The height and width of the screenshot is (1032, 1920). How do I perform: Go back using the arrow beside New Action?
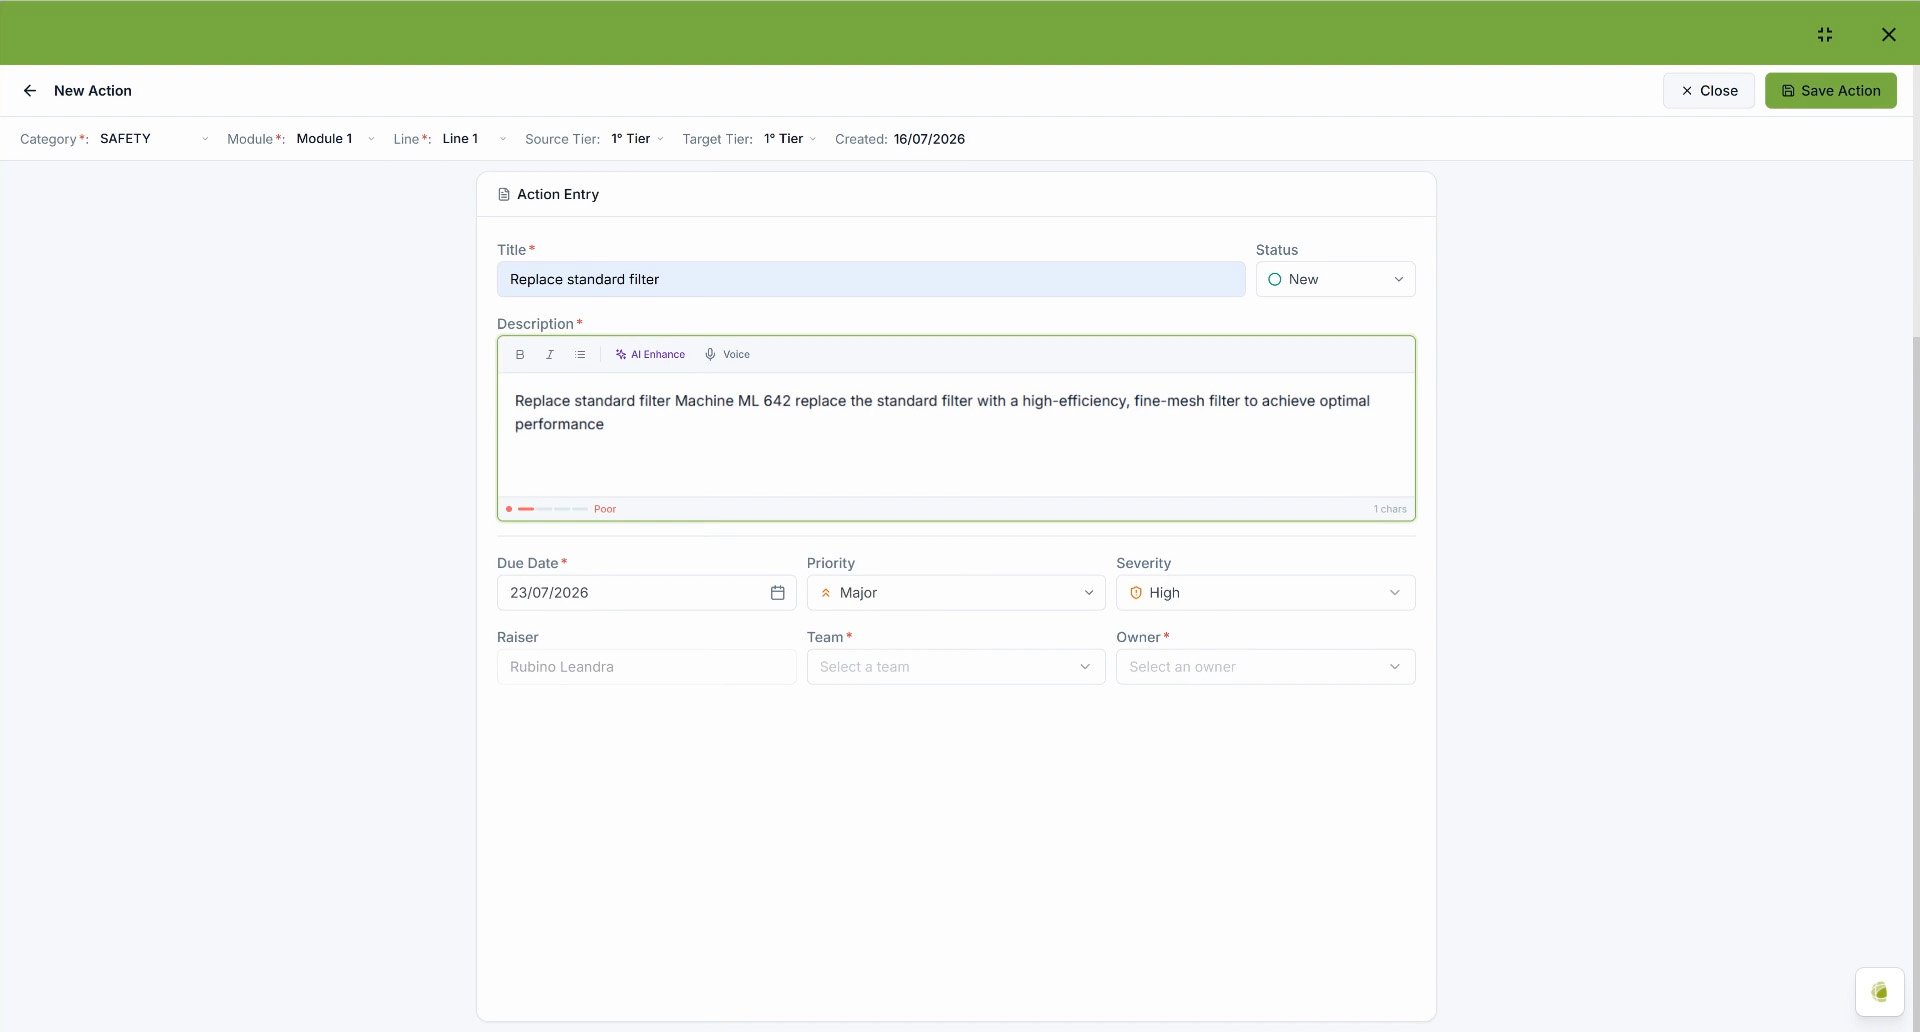click(x=30, y=91)
